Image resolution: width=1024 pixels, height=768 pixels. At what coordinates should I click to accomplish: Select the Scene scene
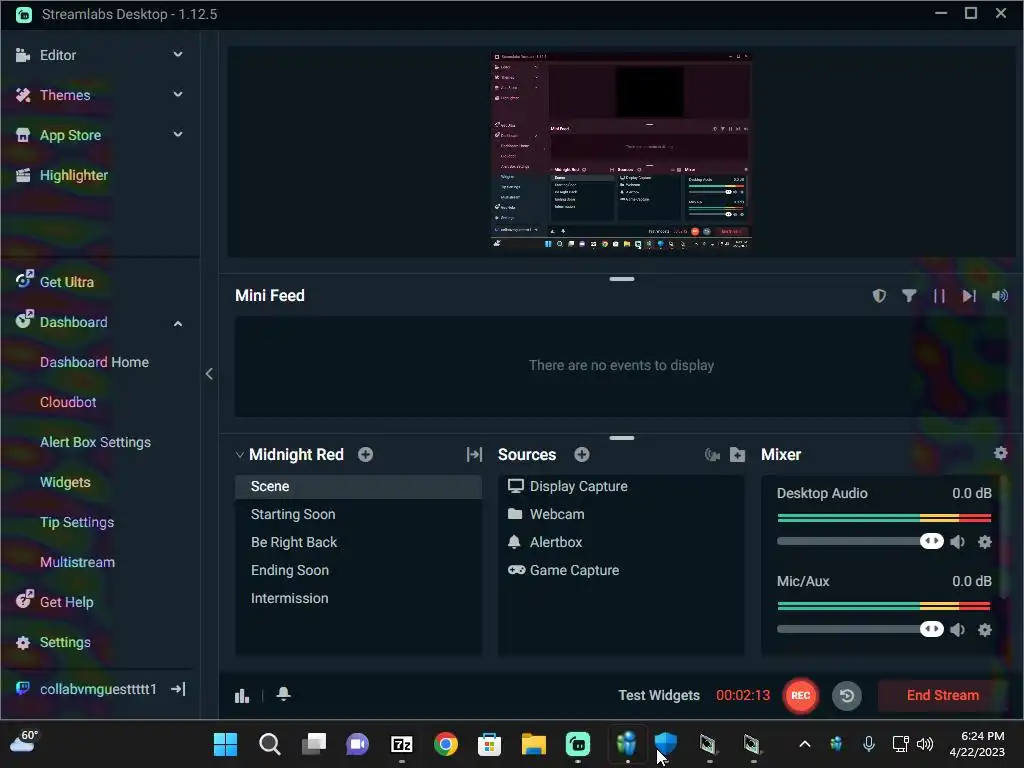pos(358,487)
